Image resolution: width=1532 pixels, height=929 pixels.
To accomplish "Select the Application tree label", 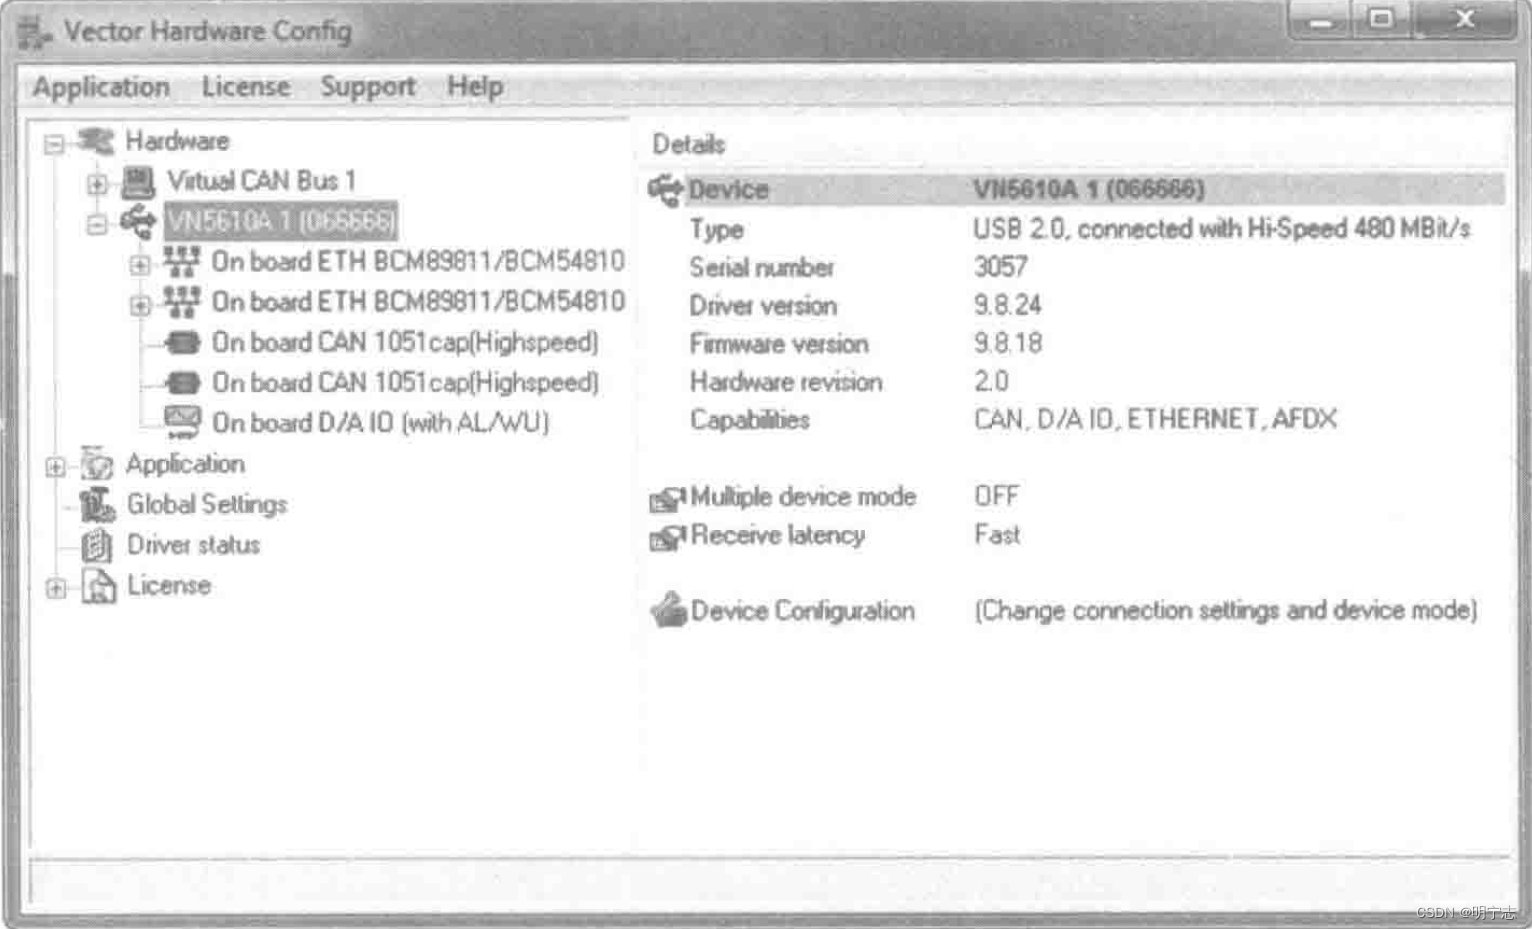I will coord(185,464).
